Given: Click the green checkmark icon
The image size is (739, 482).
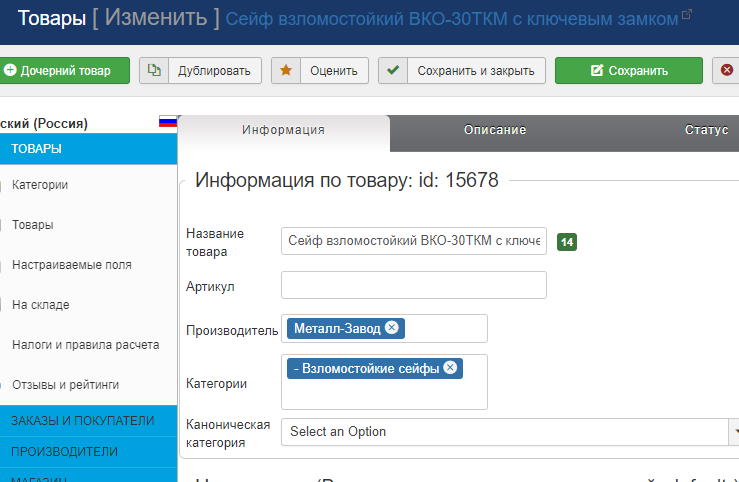Looking at the screenshot, I should [393, 70].
